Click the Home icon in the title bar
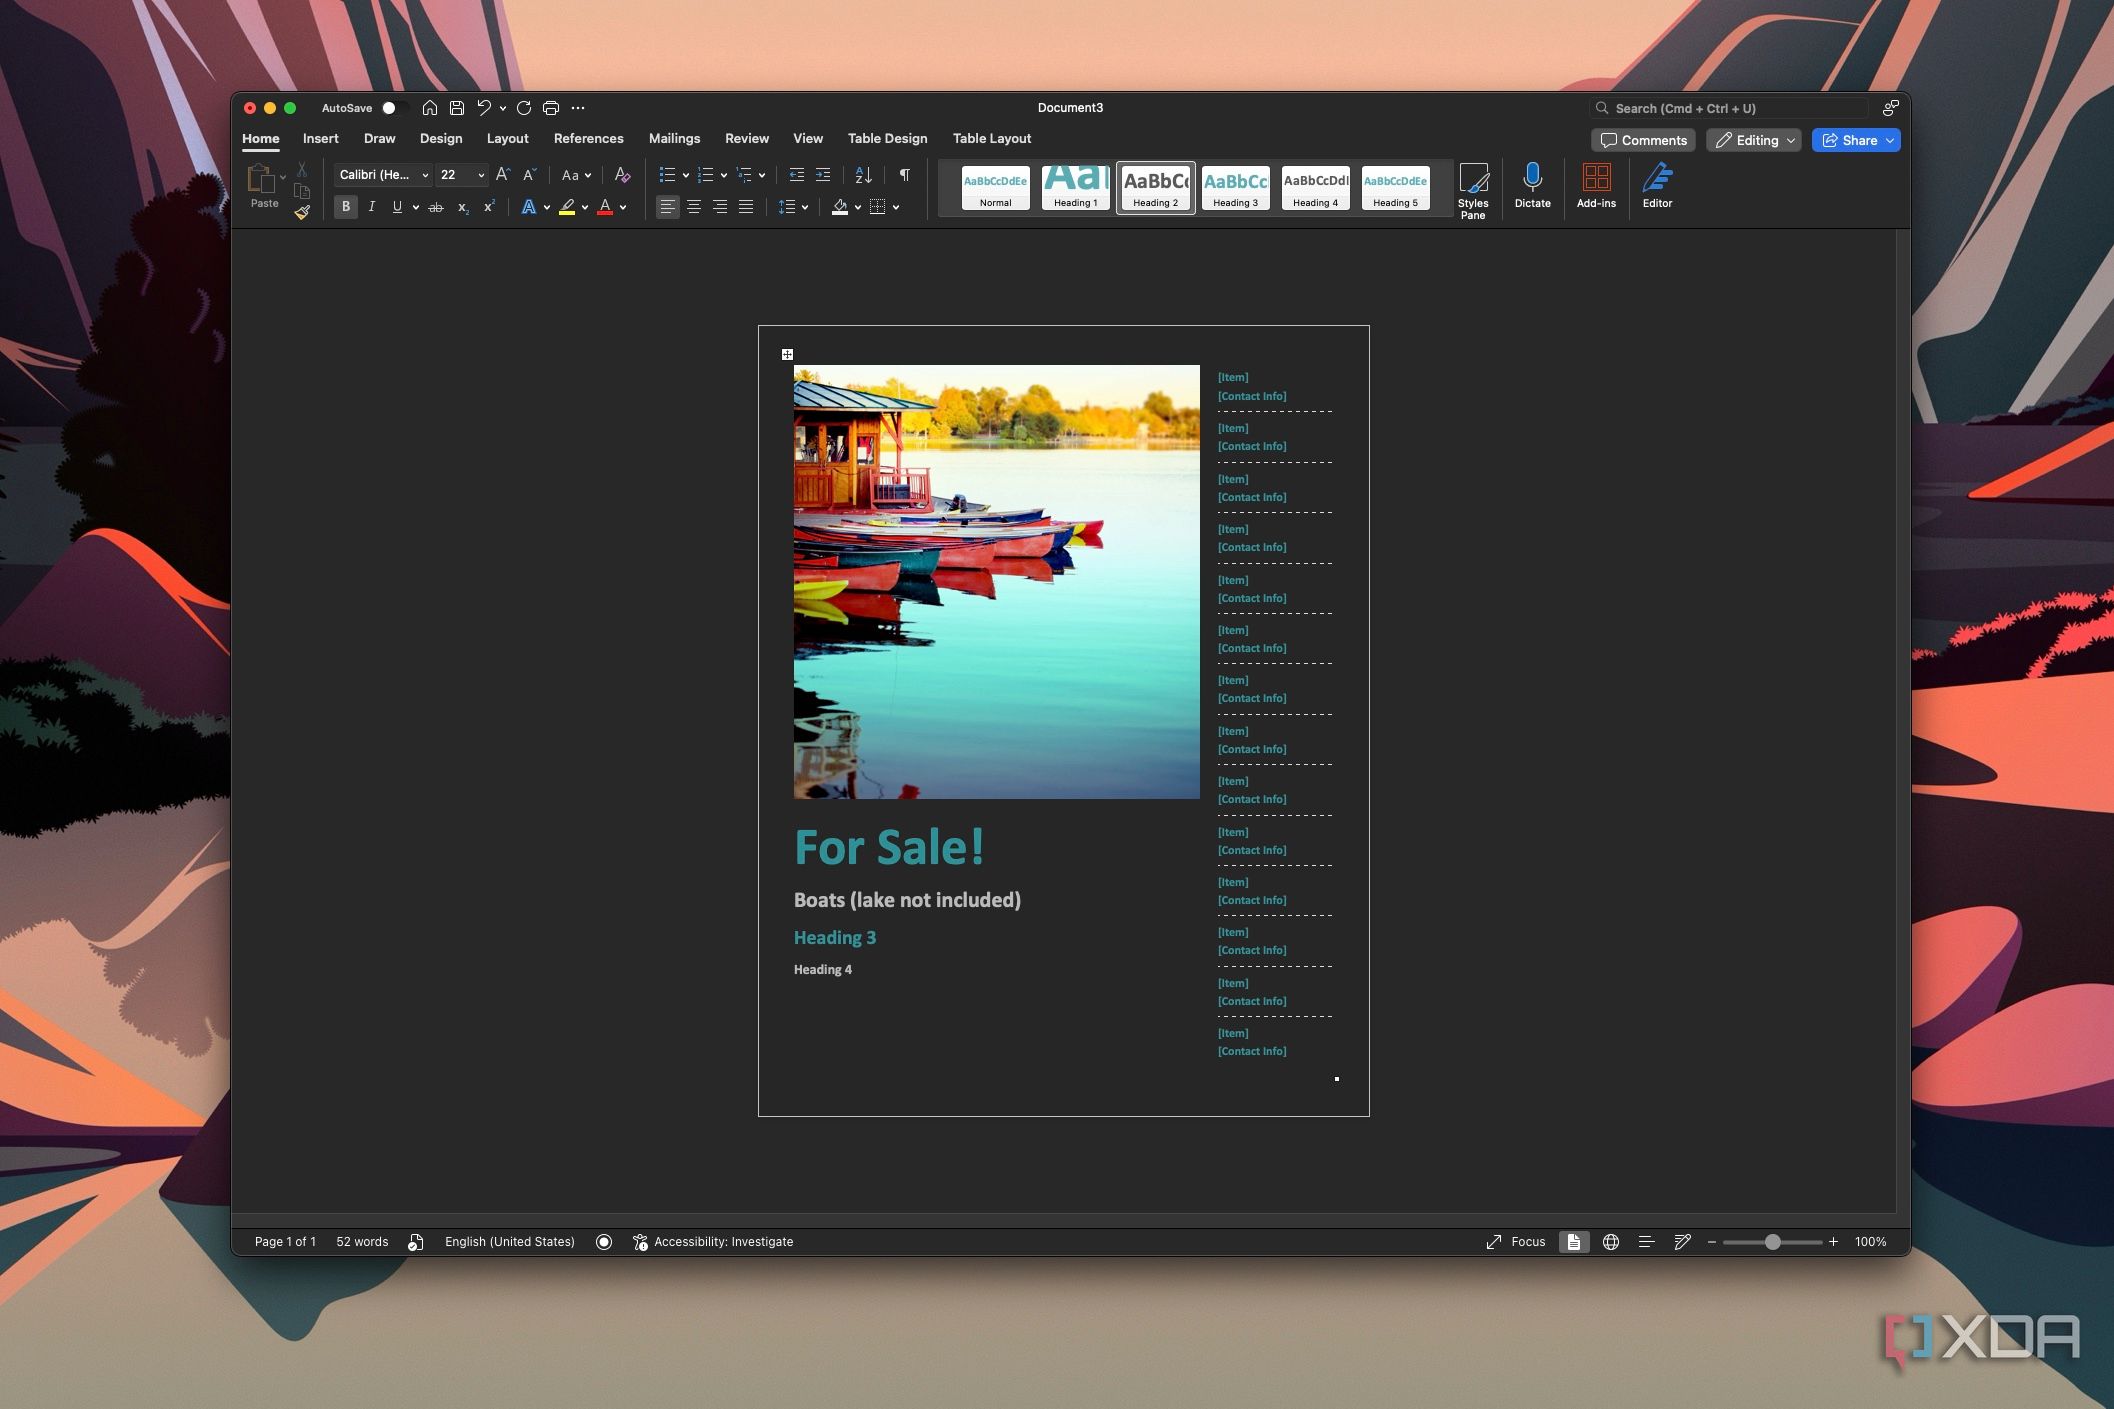Image resolution: width=2114 pixels, height=1409 pixels. coord(430,108)
